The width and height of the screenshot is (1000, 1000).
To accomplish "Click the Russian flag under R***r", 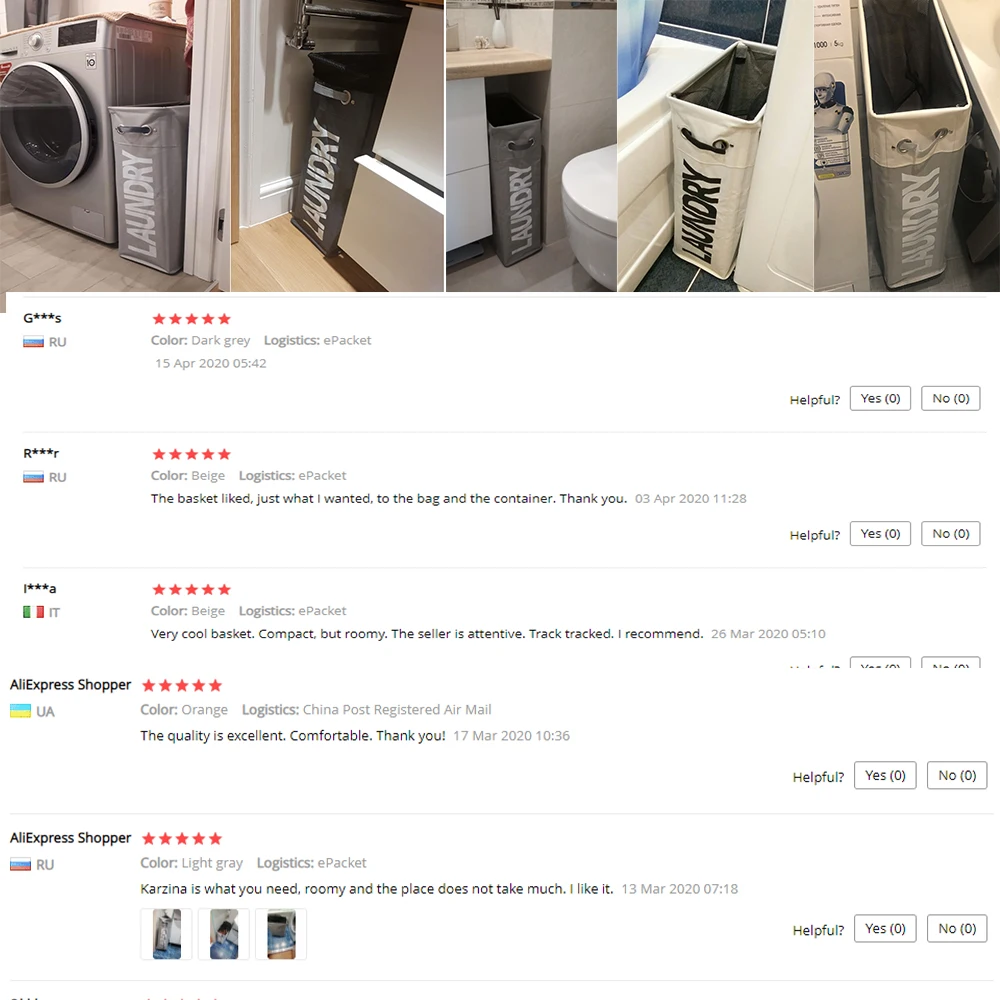I will click(x=33, y=477).
